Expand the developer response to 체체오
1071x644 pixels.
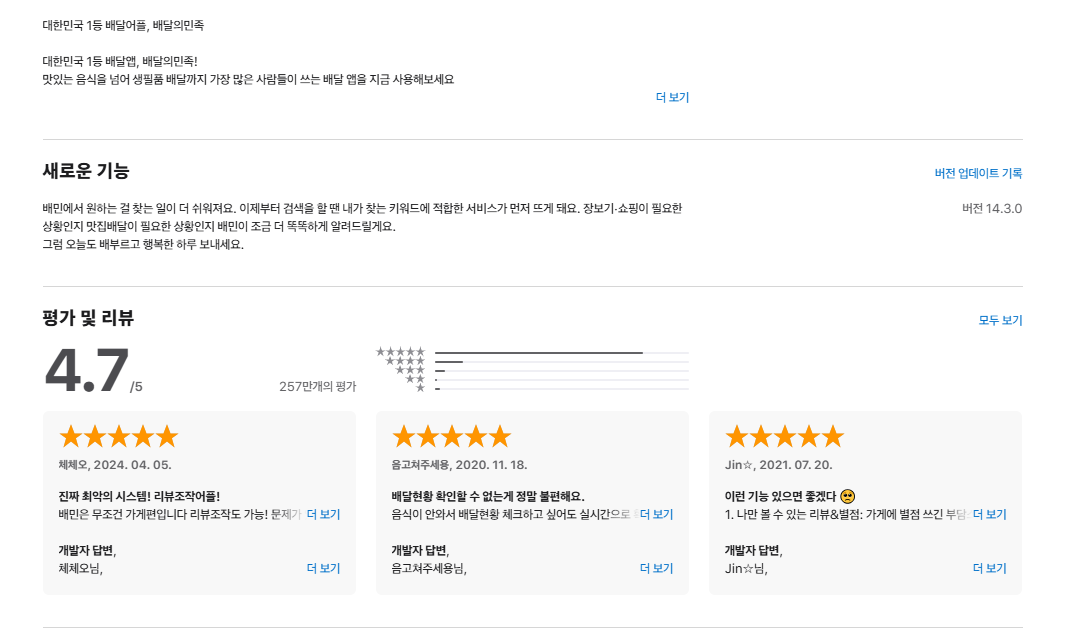coord(322,567)
